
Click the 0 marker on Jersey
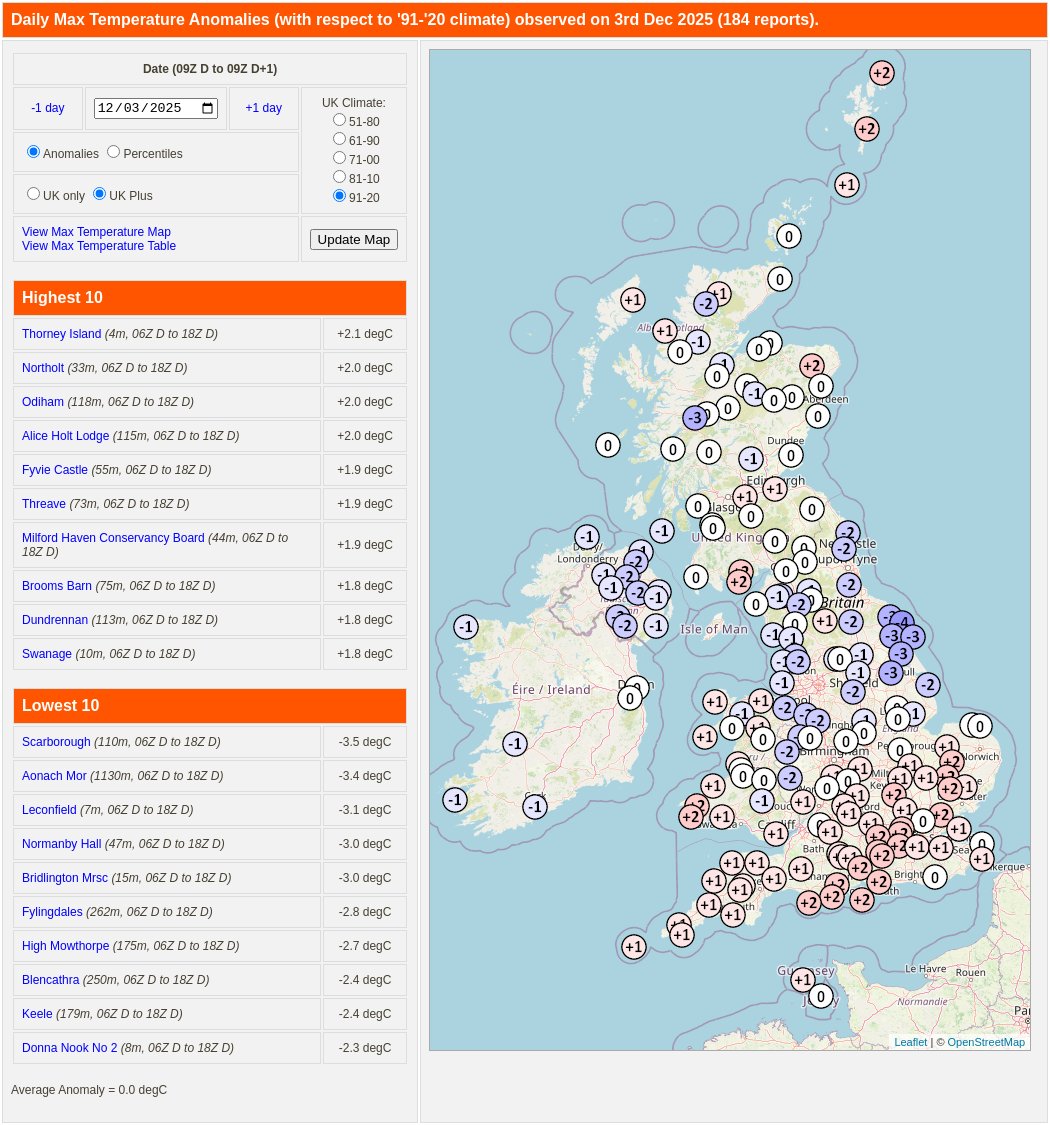tap(821, 996)
